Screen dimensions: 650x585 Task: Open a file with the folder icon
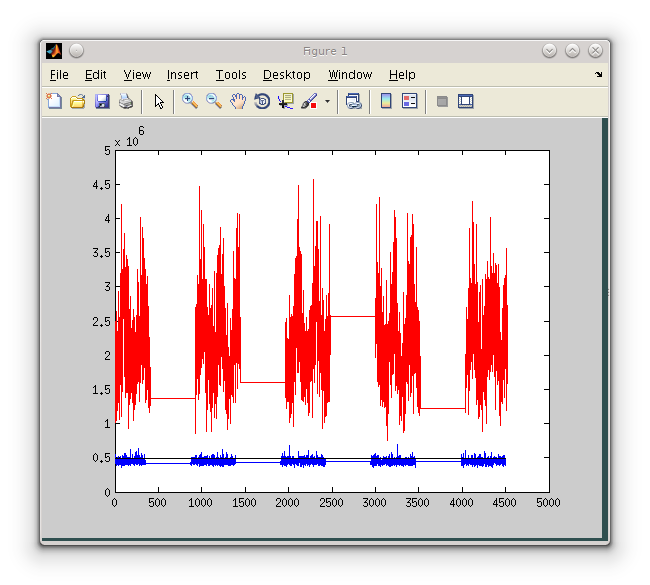point(78,101)
